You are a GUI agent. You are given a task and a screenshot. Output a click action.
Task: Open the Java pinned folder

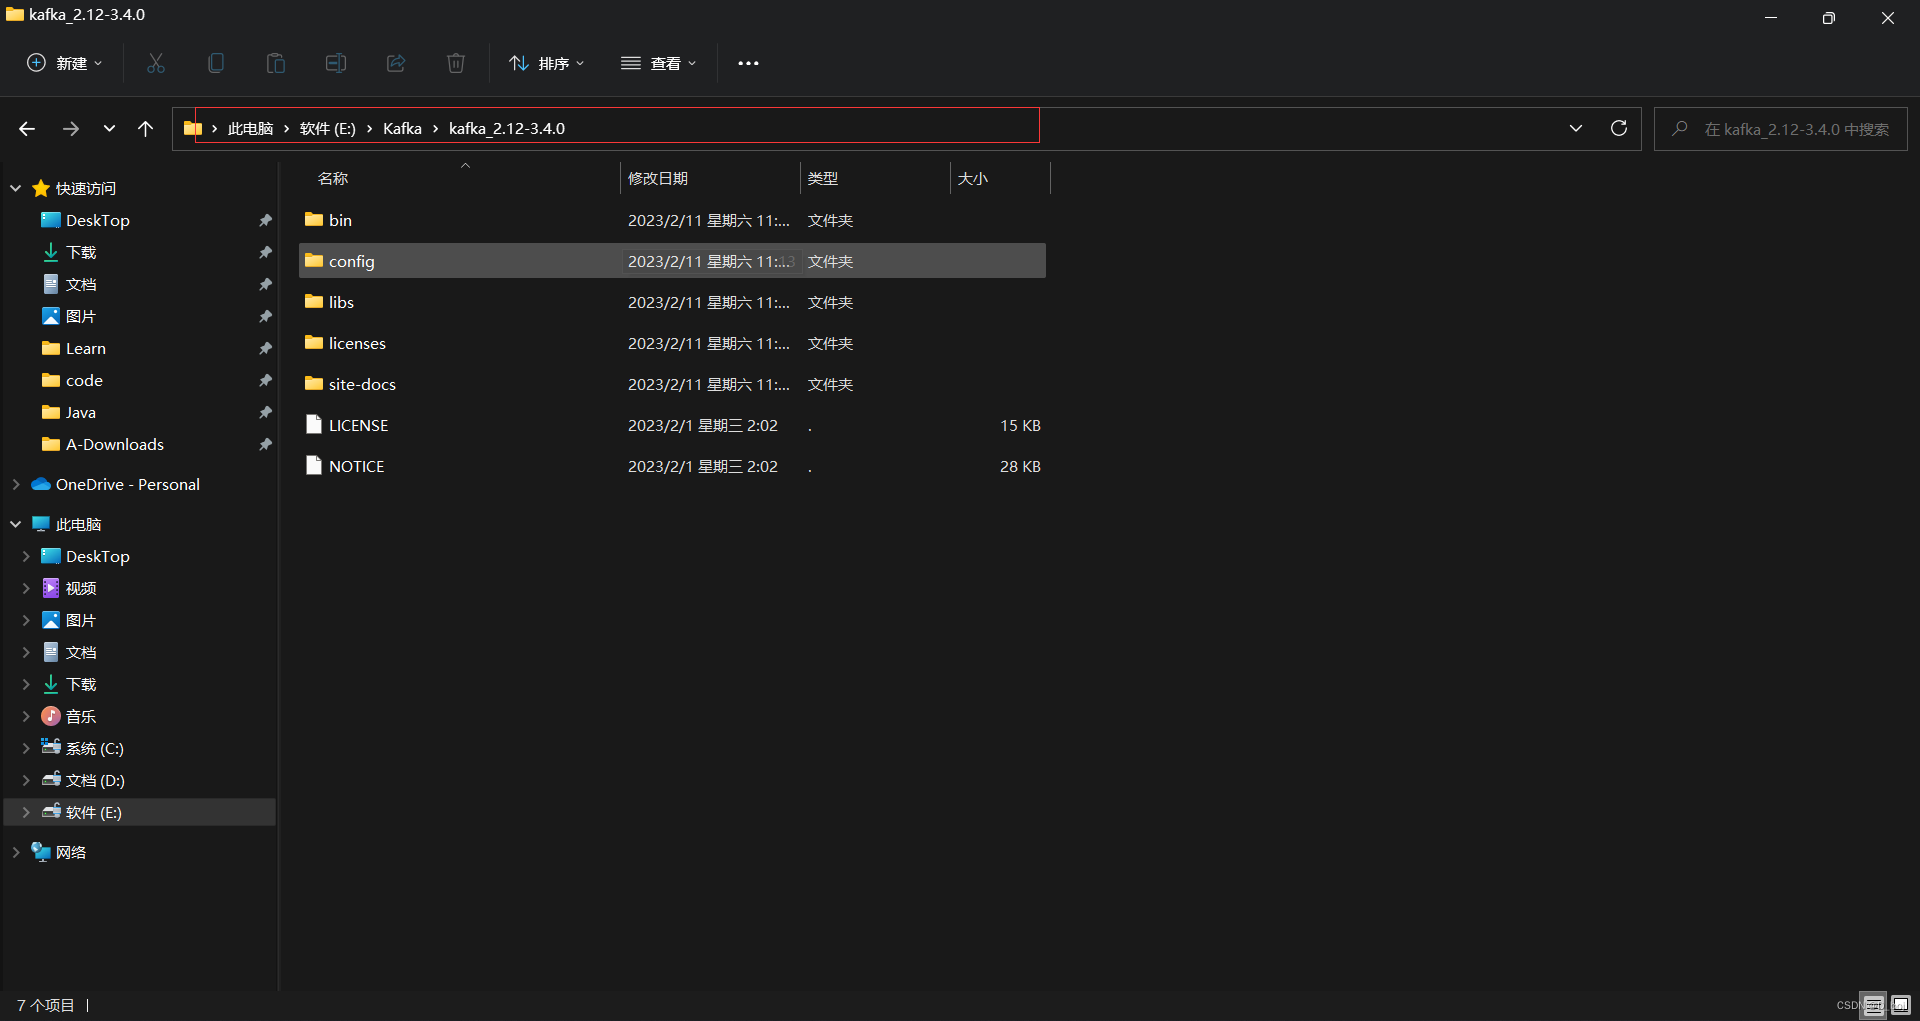tap(80, 412)
